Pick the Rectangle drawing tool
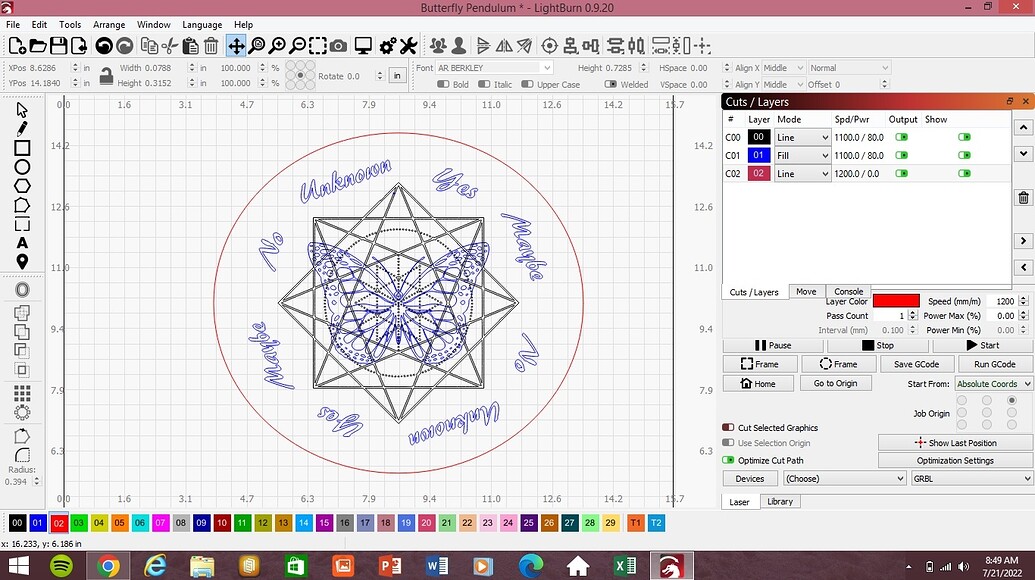 pyautogui.click(x=22, y=148)
